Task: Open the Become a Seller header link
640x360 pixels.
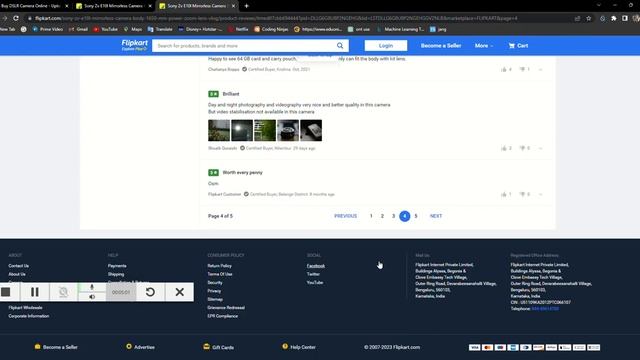Action: tap(441, 46)
